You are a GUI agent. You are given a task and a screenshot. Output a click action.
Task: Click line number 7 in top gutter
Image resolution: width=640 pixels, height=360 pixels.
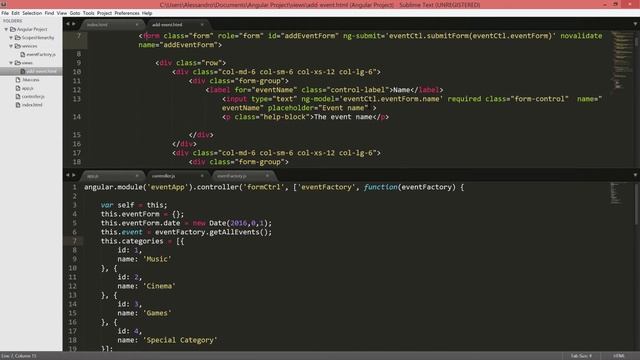(x=78, y=36)
